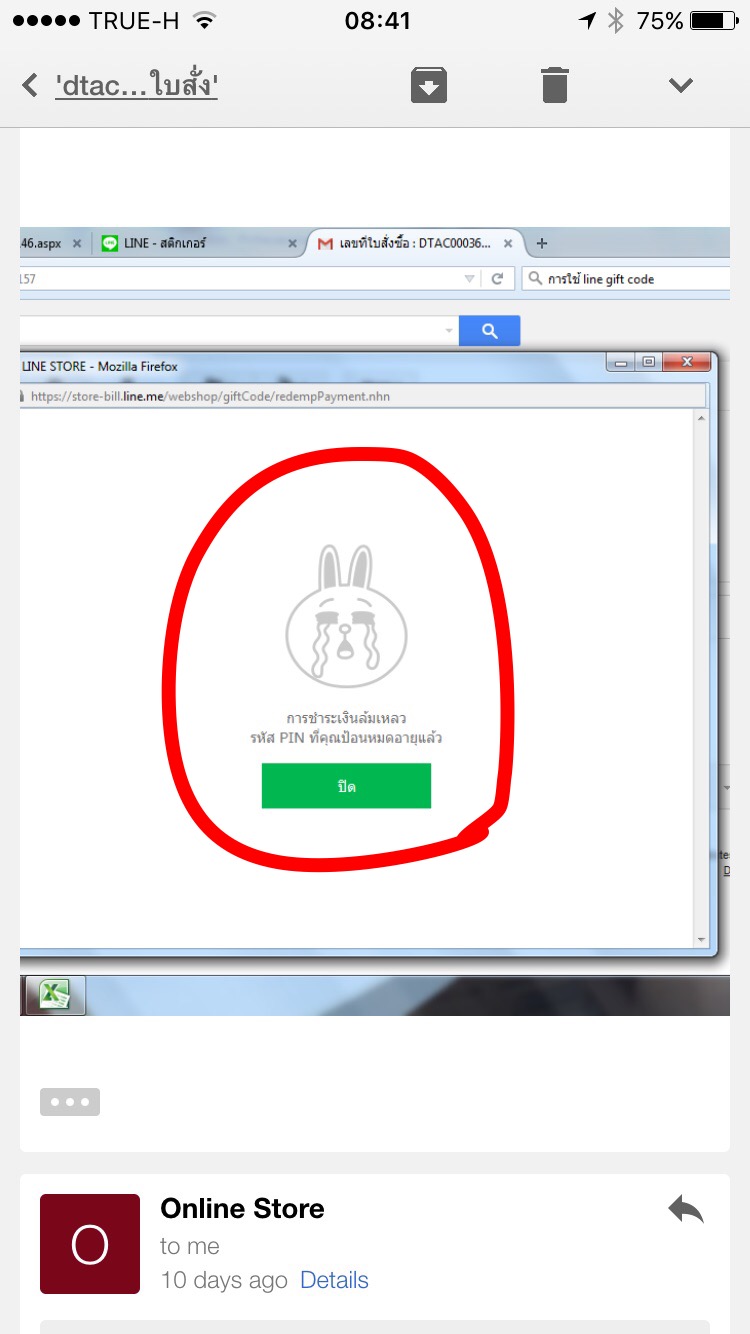Tap the battery indicator in the status bar
This screenshot has width=750, height=1334.
713,21
